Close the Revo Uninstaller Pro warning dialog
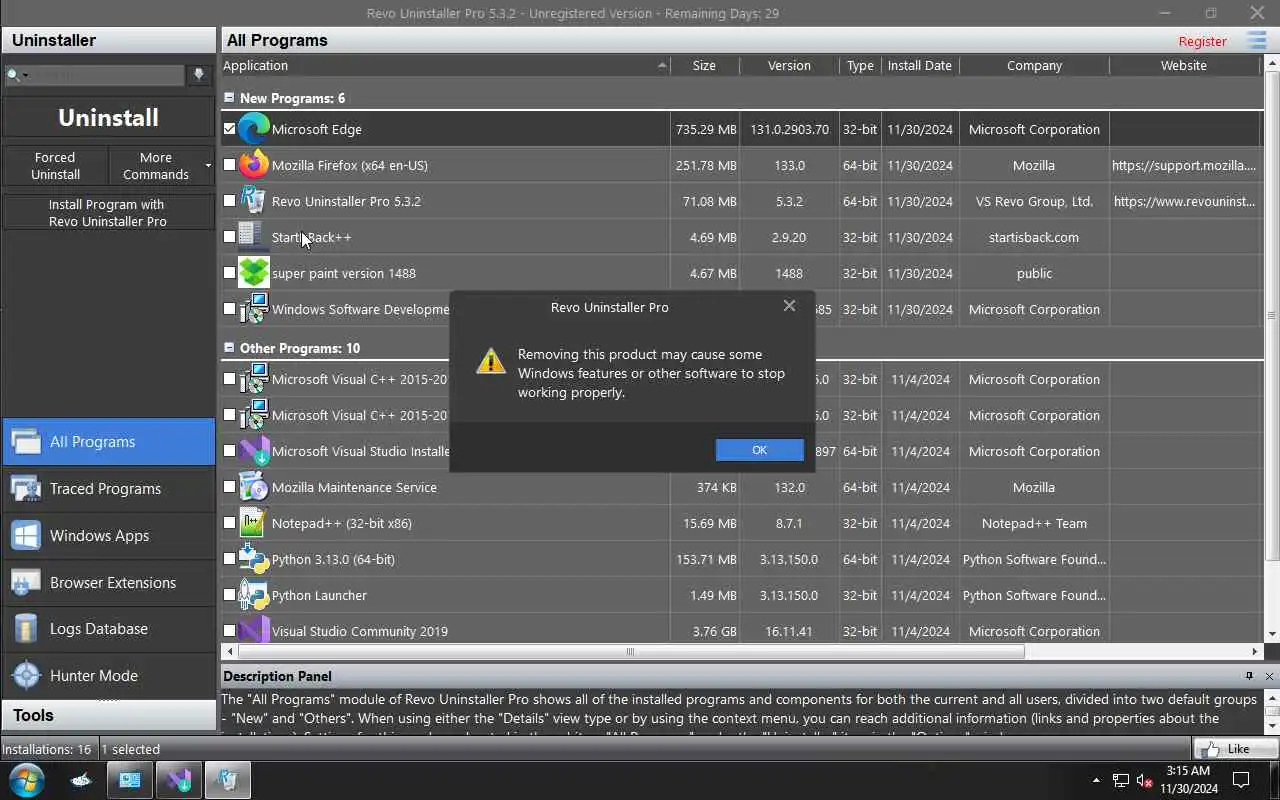The height and width of the screenshot is (800, 1280). (789, 306)
